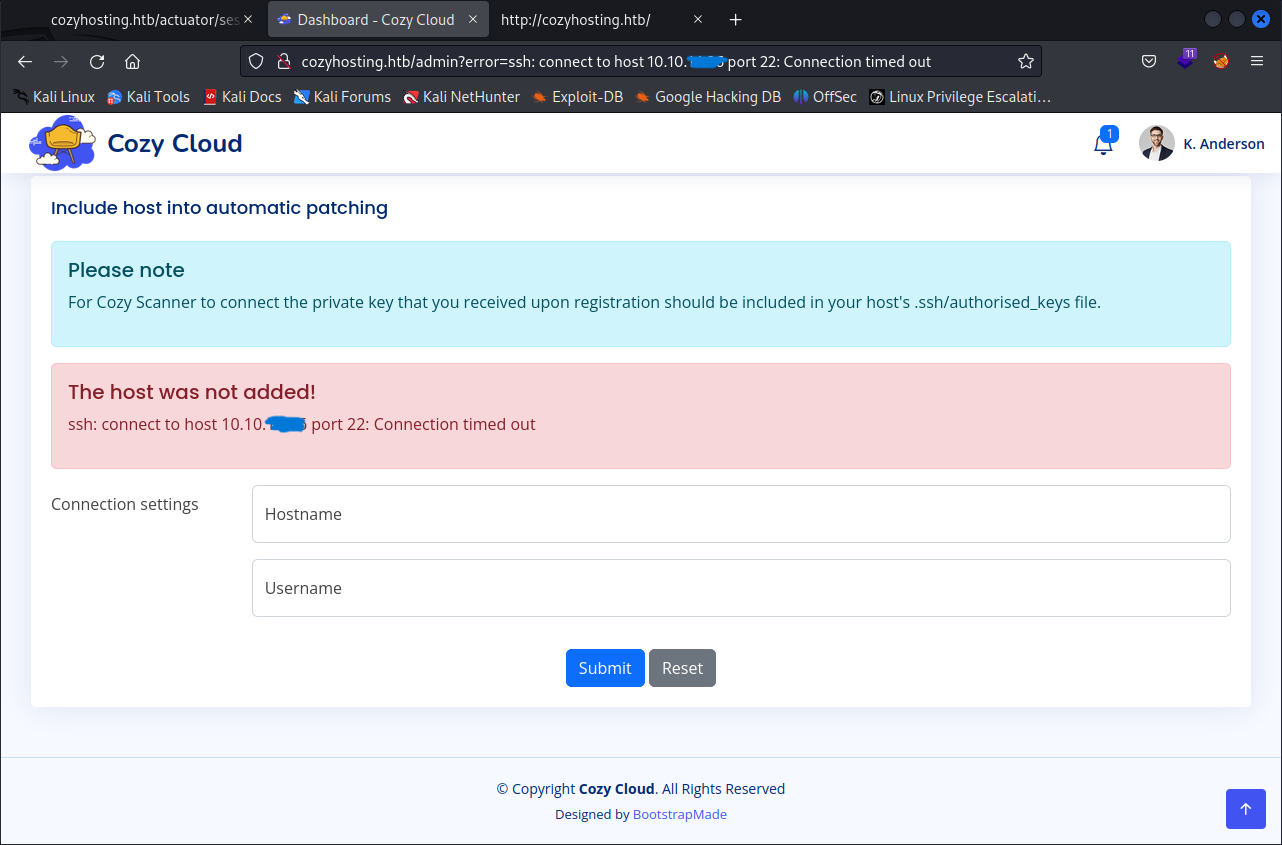Open the Exploit-DB bookmark

point(578,97)
